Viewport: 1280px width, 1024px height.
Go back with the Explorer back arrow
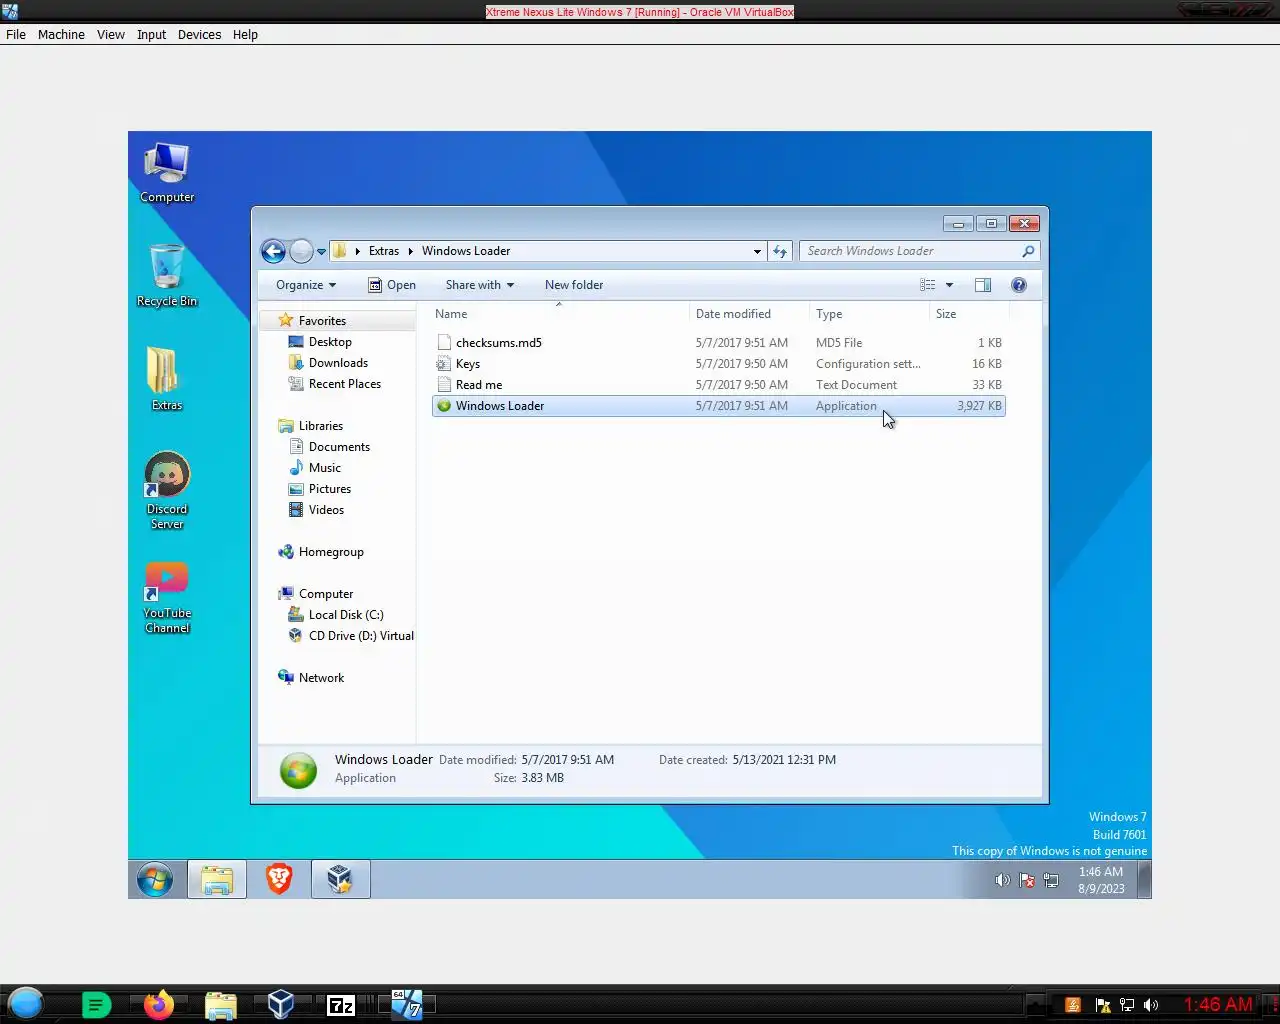[273, 251]
